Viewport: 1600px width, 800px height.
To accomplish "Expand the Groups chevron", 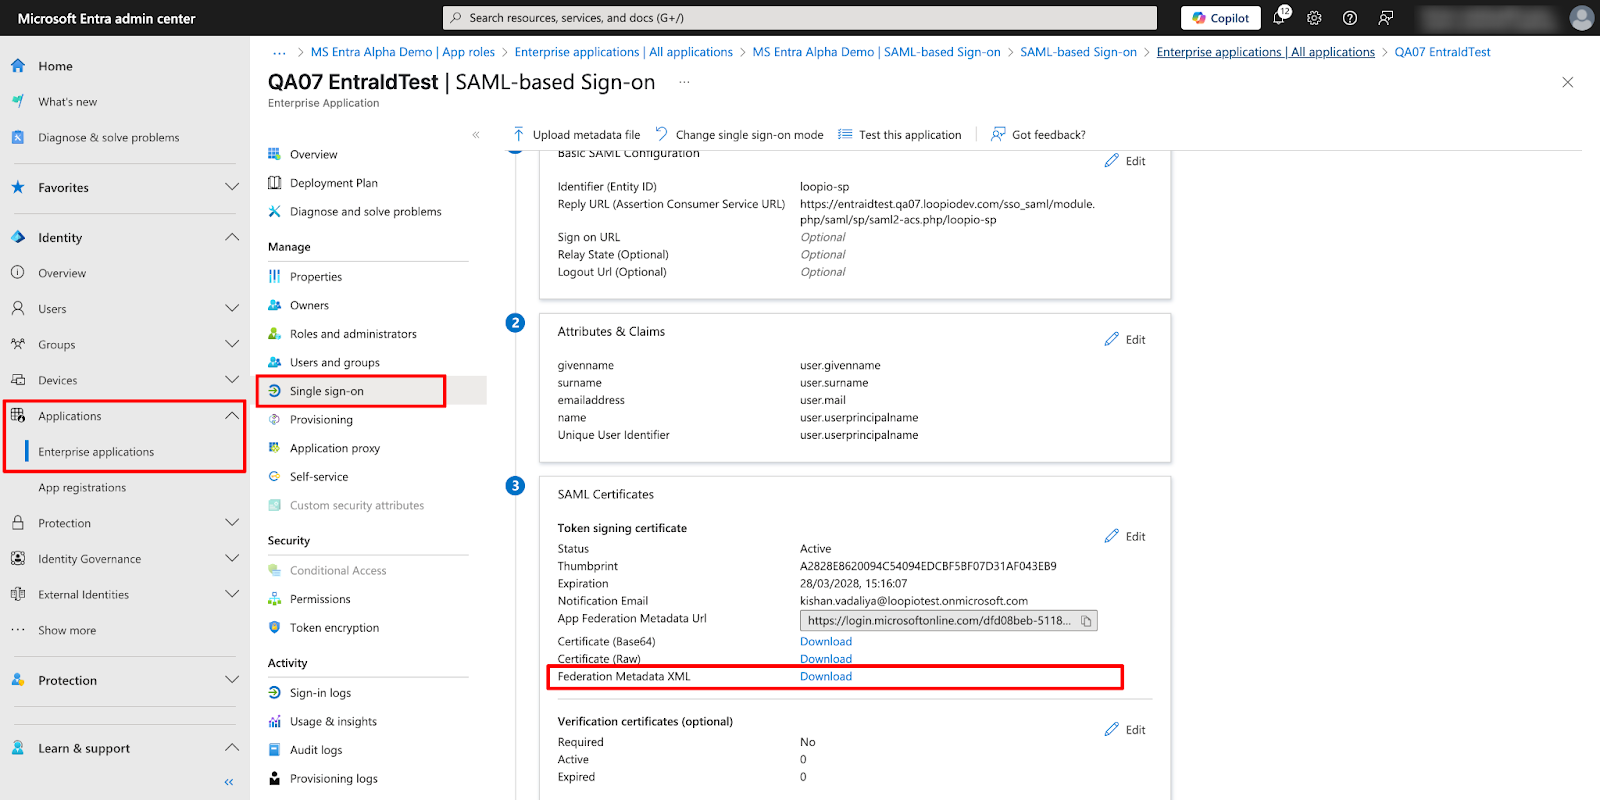I will [x=232, y=344].
